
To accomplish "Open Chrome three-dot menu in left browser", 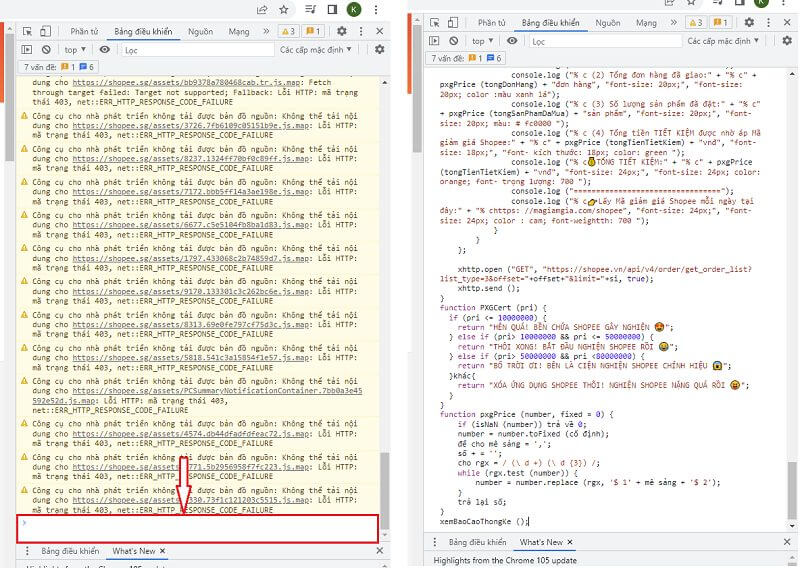I will [x=376, y=9].
